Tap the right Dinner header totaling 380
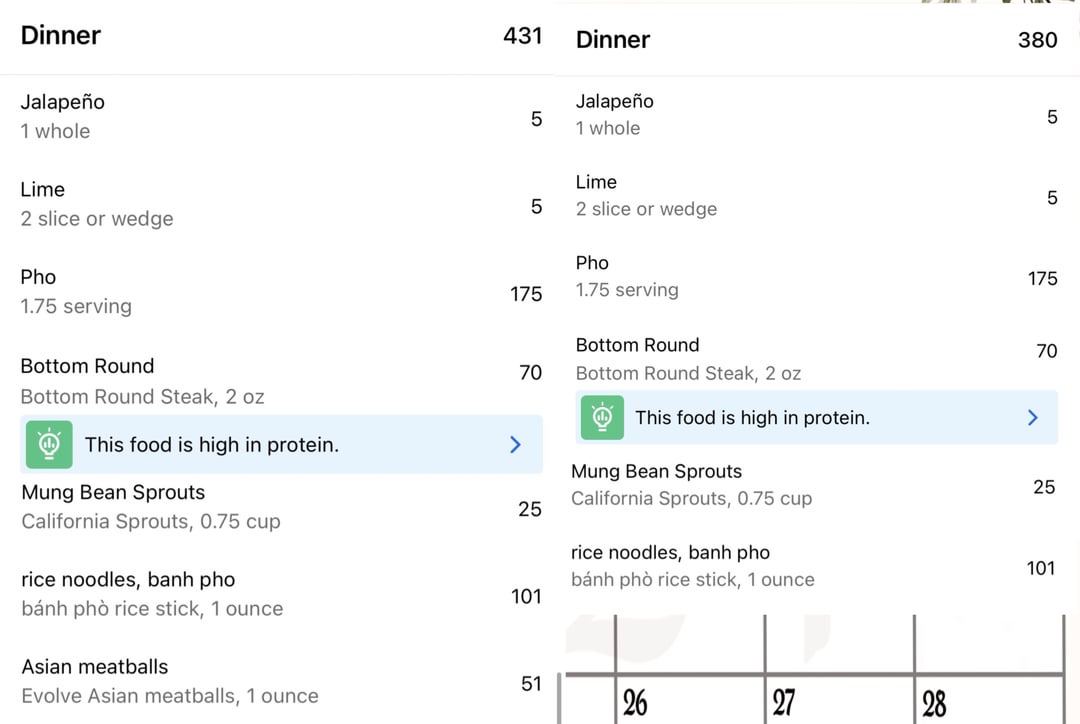This screenshot has width=1080, height=724. (817, 40)
